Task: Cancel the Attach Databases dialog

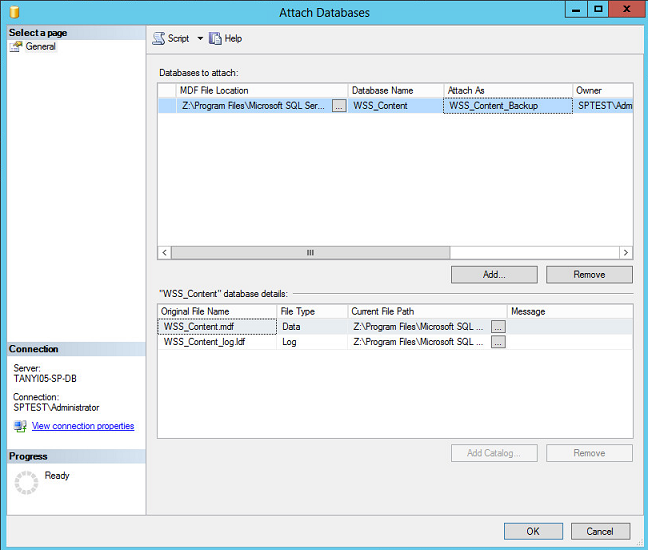Action: point(599,531)
